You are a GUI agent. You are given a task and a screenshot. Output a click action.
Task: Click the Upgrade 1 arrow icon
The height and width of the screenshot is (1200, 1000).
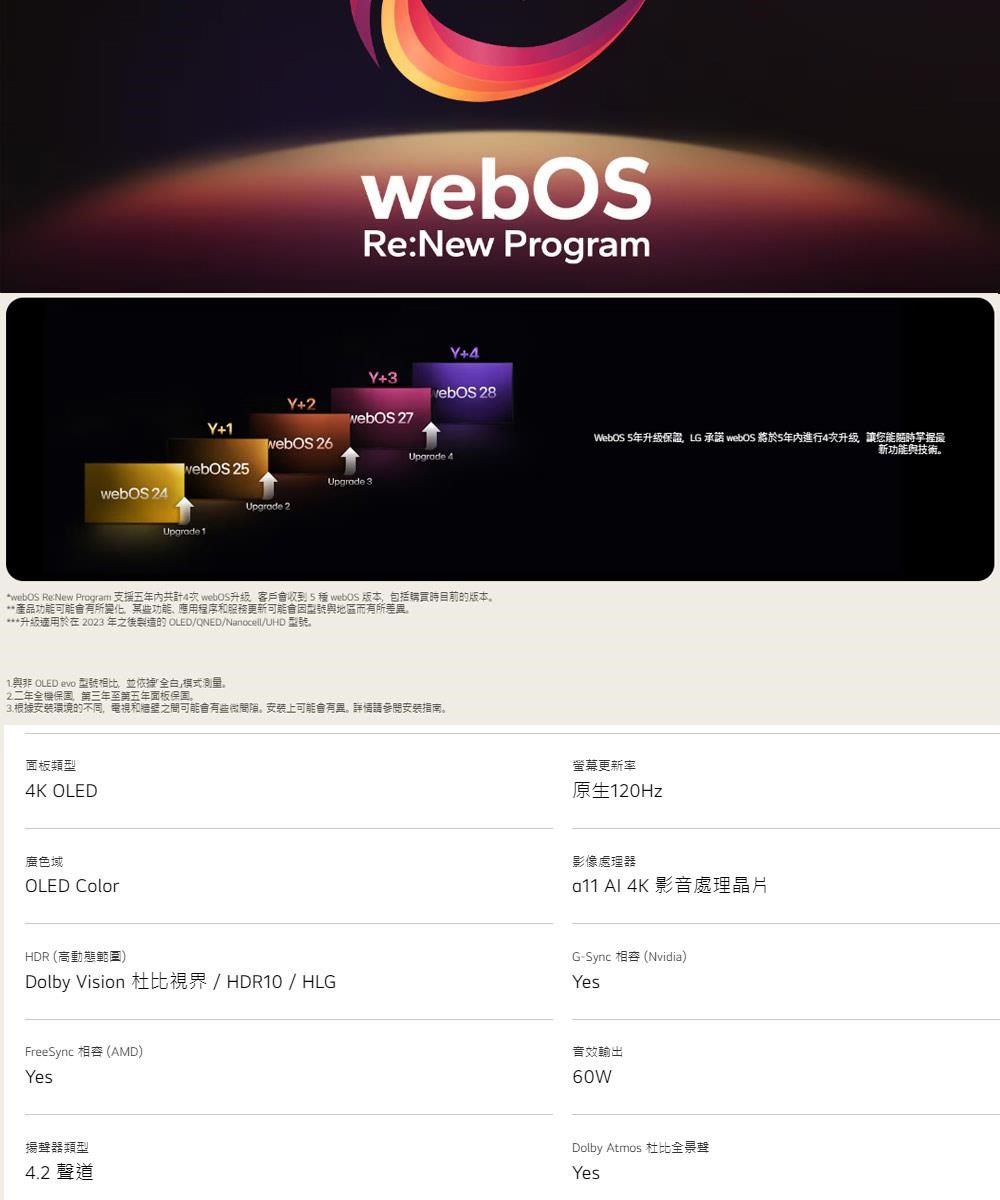pos(184,511)
